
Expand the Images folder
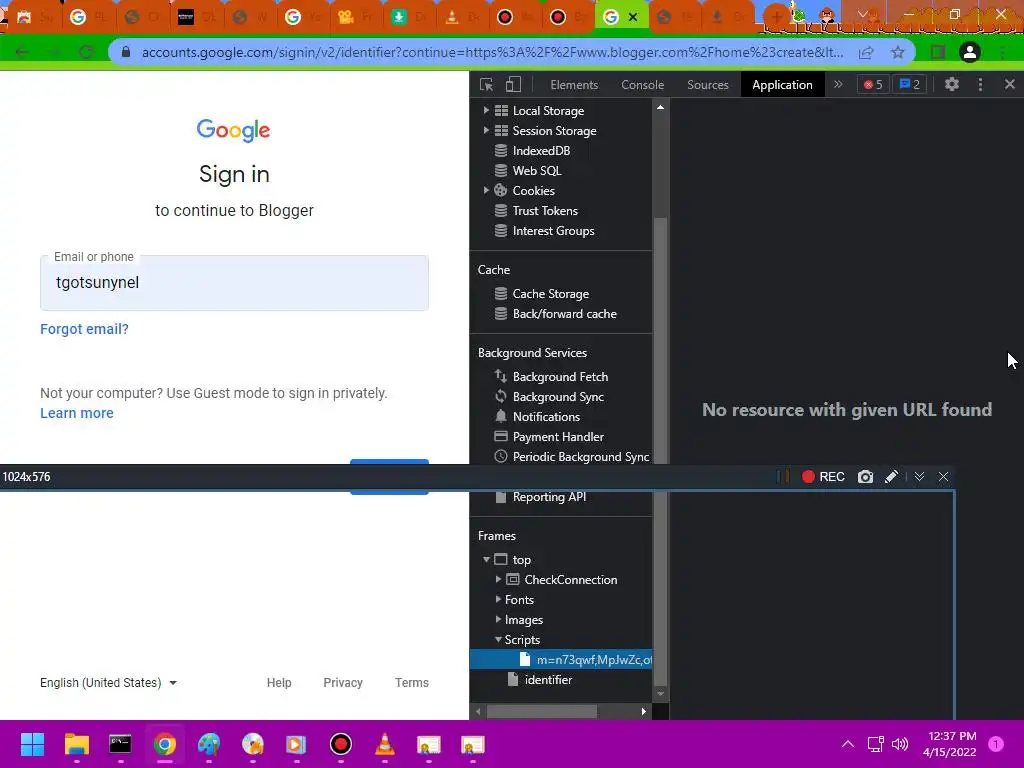498,619
